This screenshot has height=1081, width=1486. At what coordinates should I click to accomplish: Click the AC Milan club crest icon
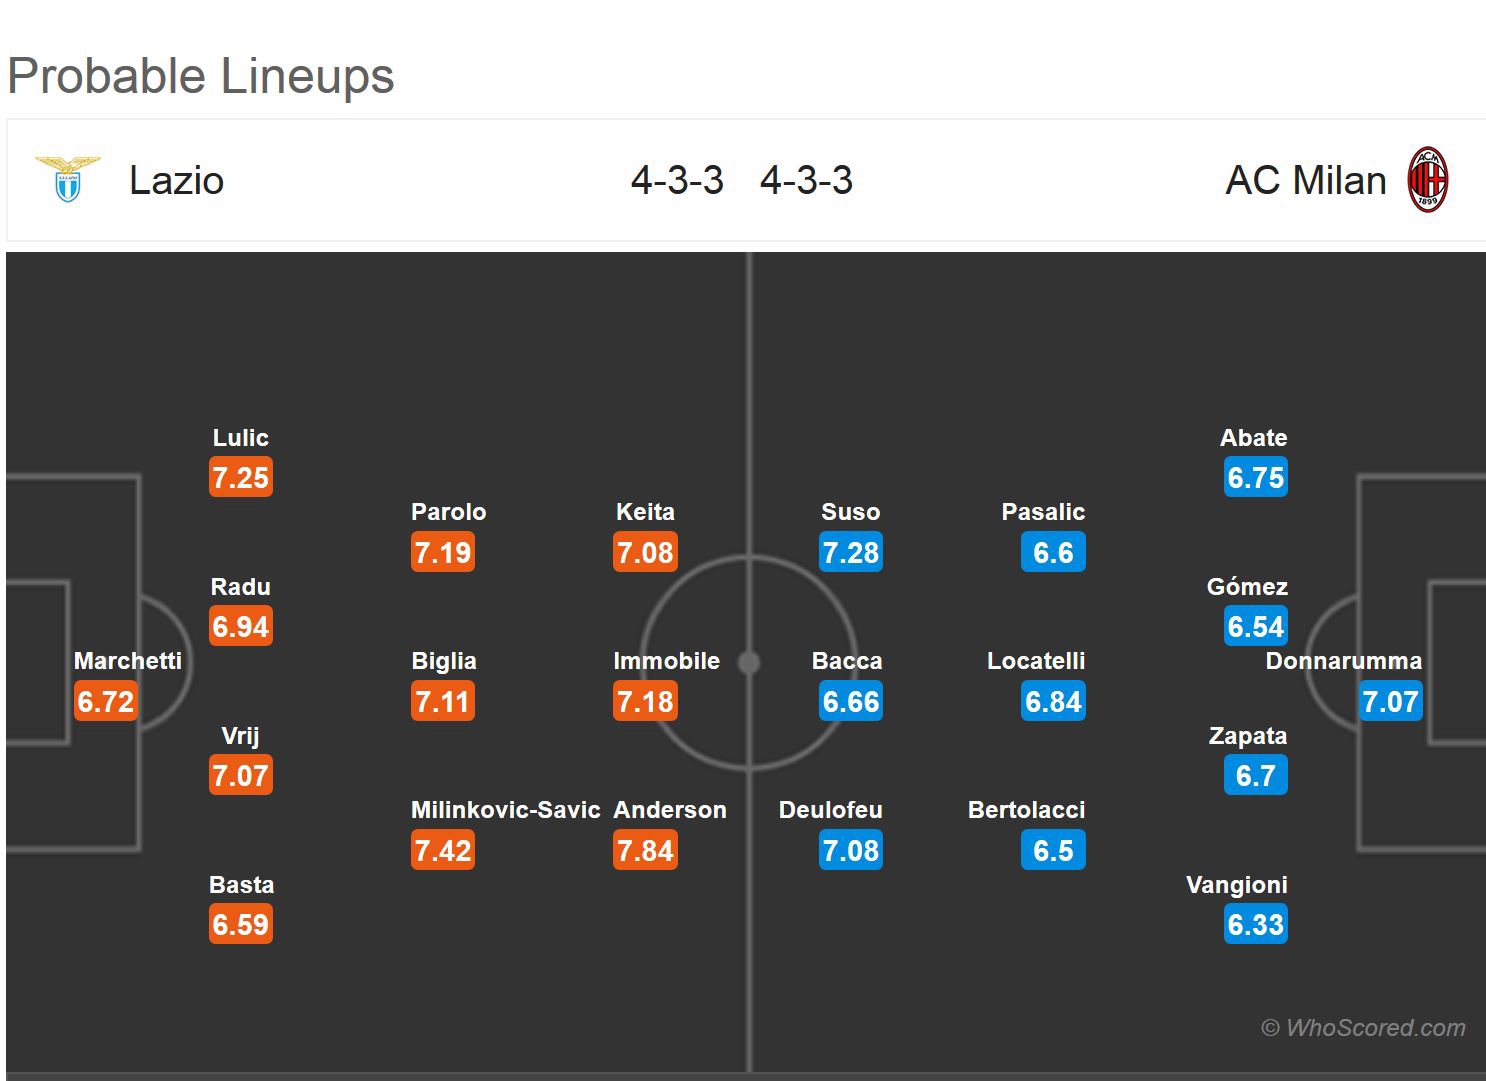tap(1427, 180)
